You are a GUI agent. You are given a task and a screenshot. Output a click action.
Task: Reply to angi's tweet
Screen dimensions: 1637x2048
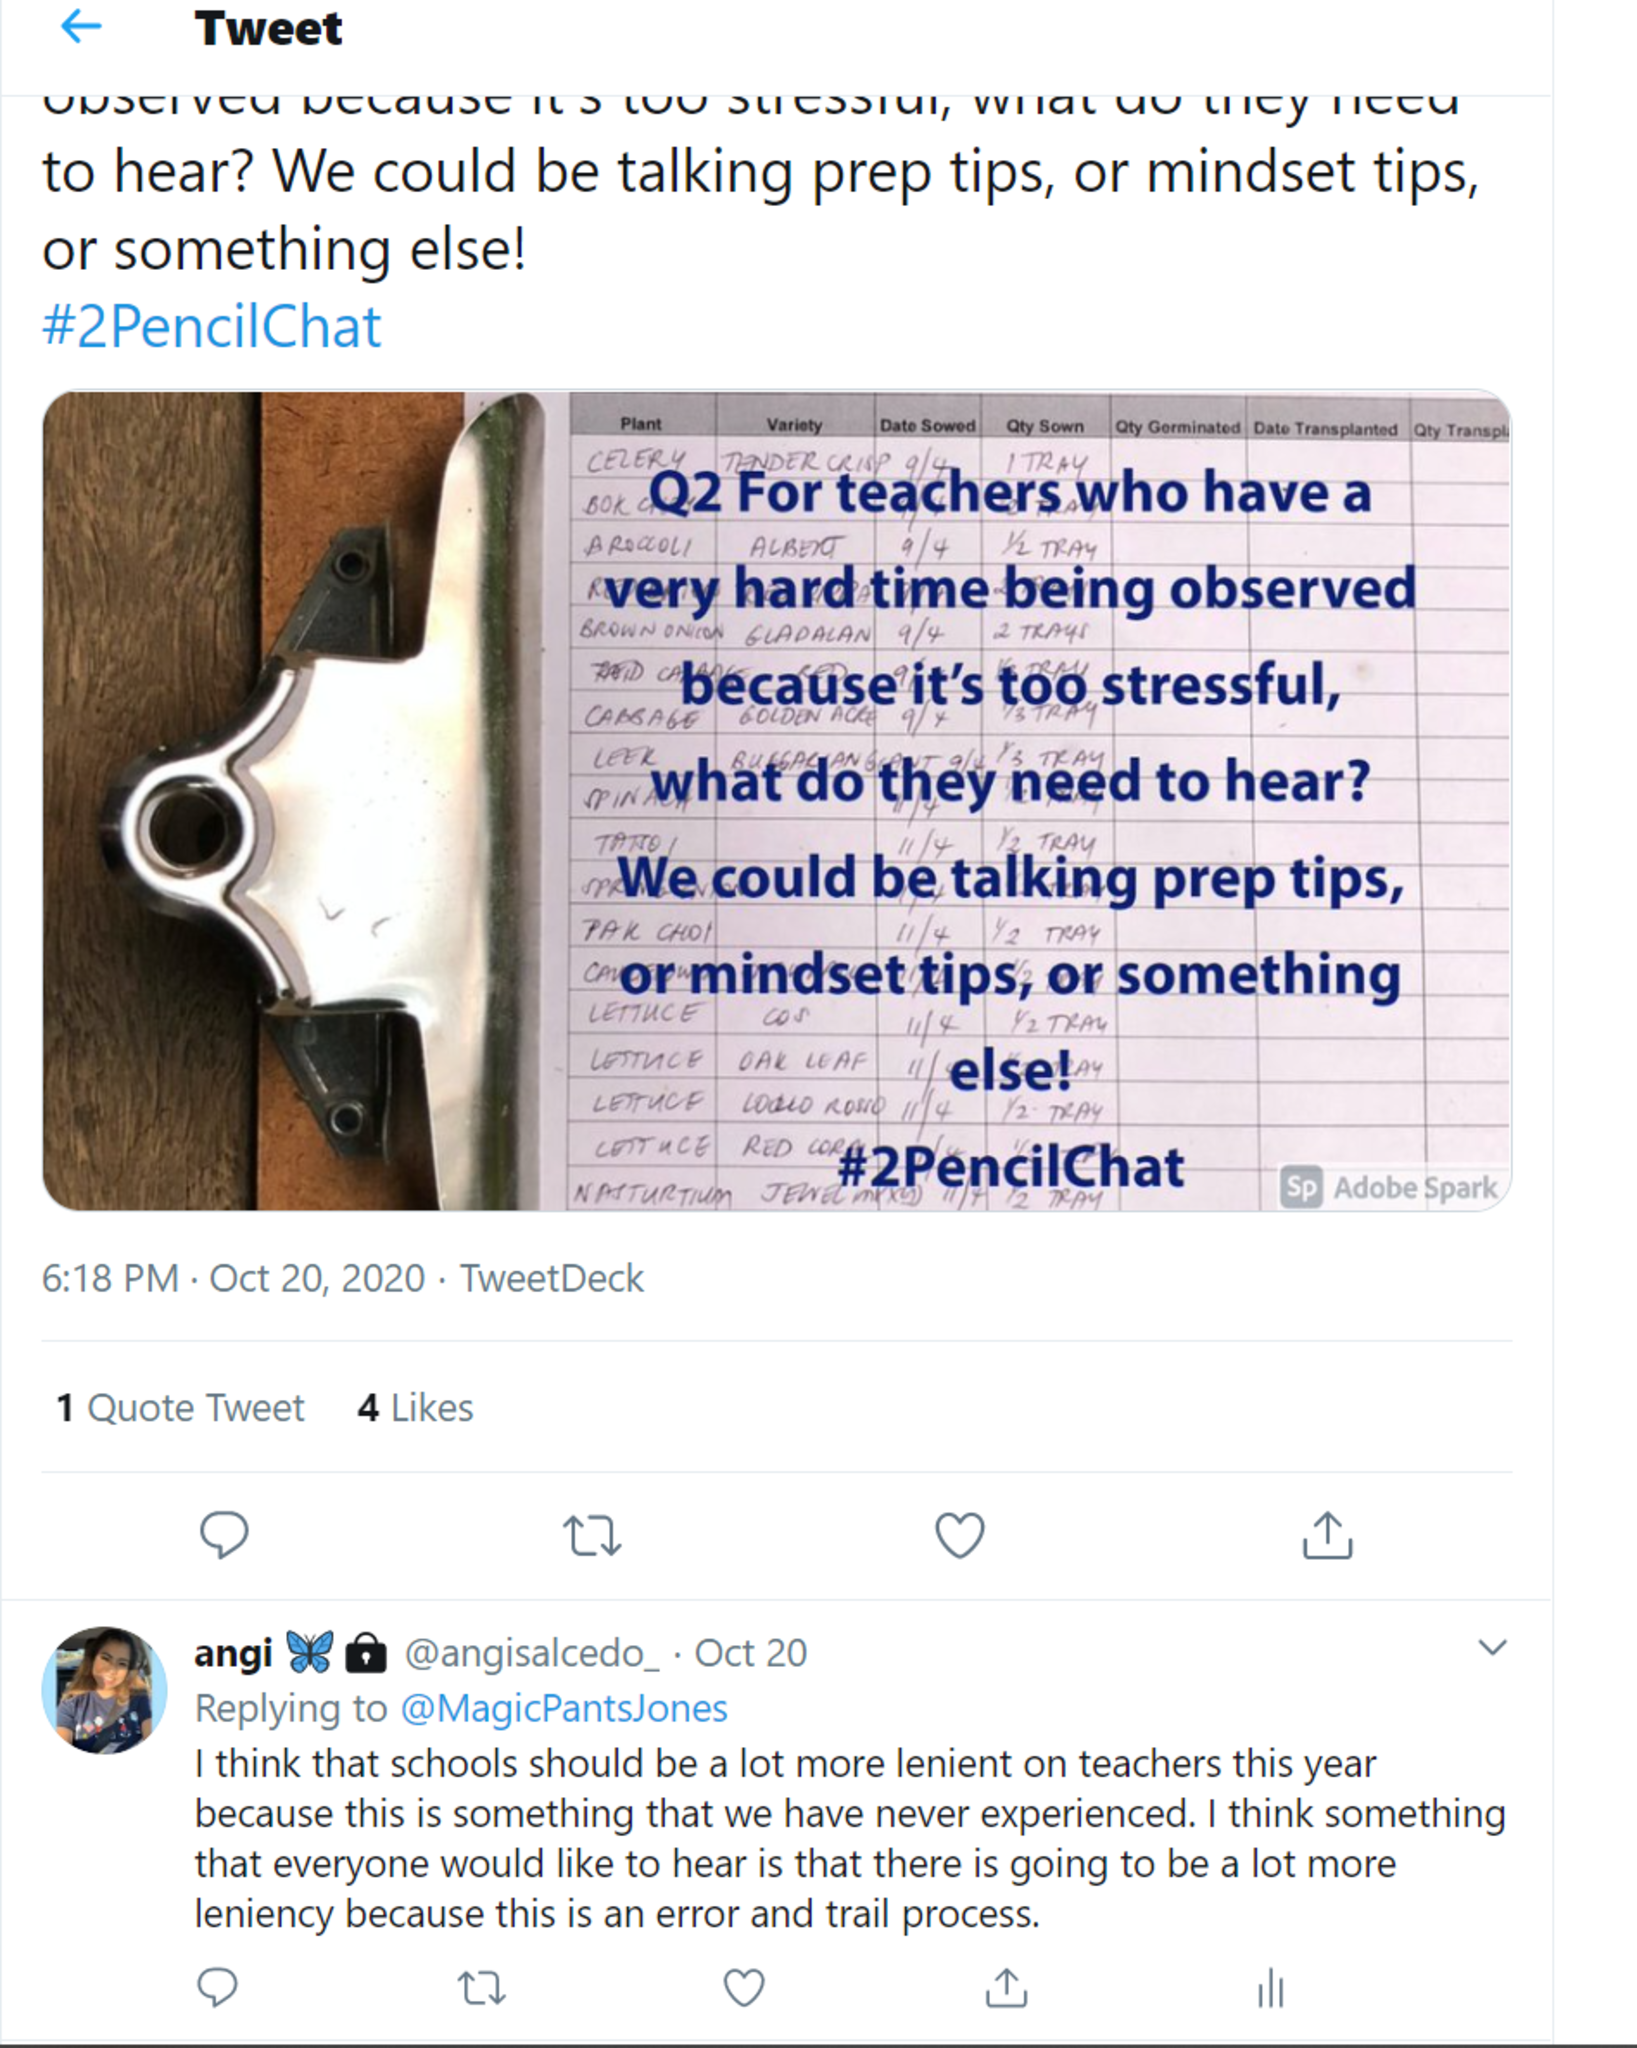click(217, 1987)
